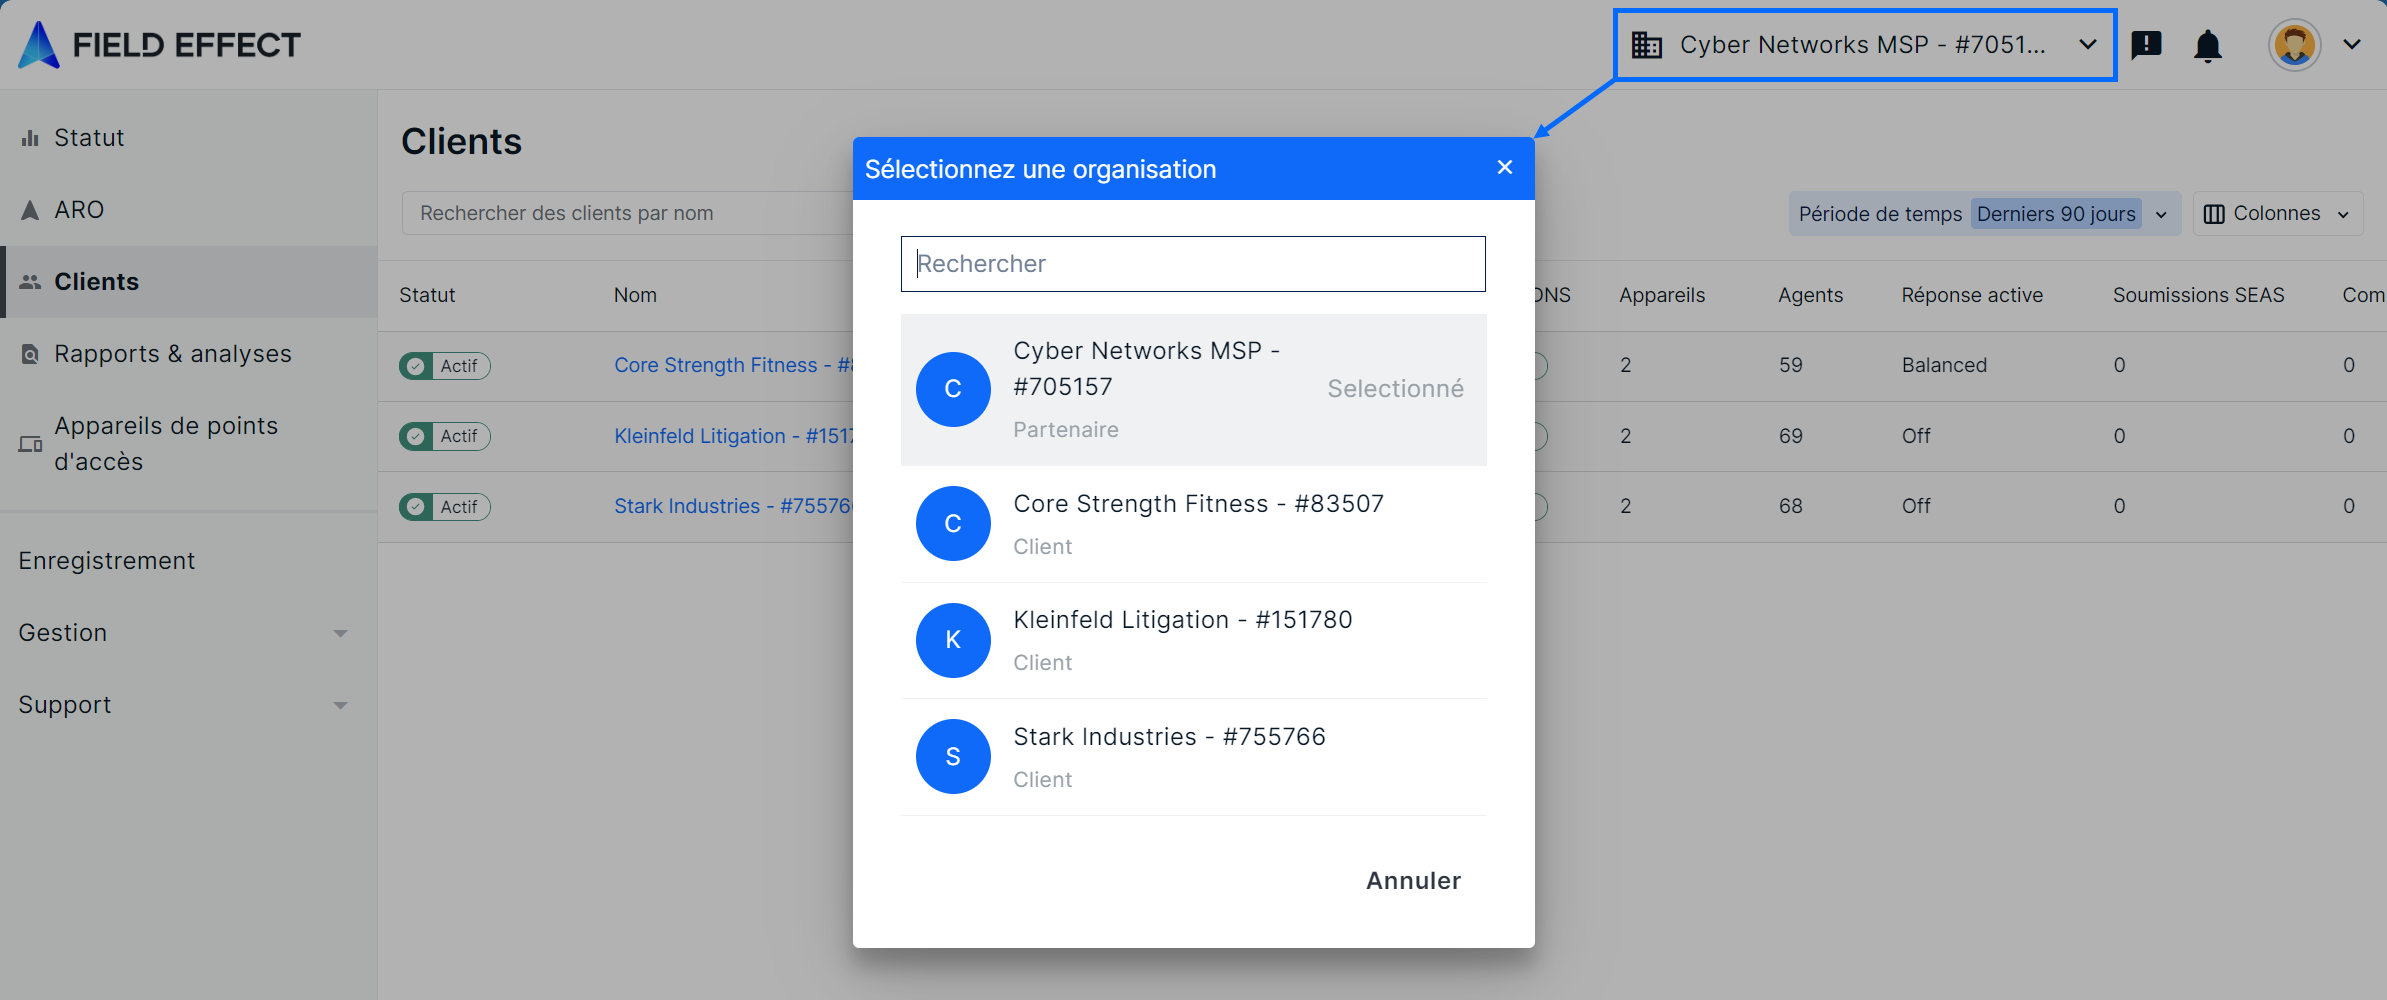2387x1000 pixels.
Task: Click Annuler to dismiss the dialog
Action: pyautogui.click(x=1413, y=881)
